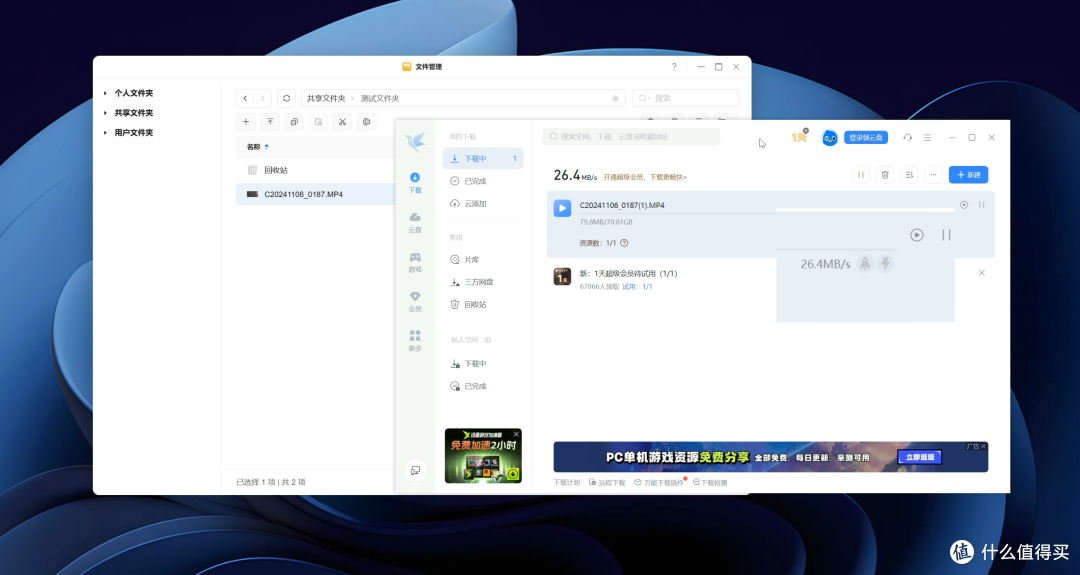Screen dimensions: 1080x575
Task: Go back in file manager navigation
Action: 245,98
